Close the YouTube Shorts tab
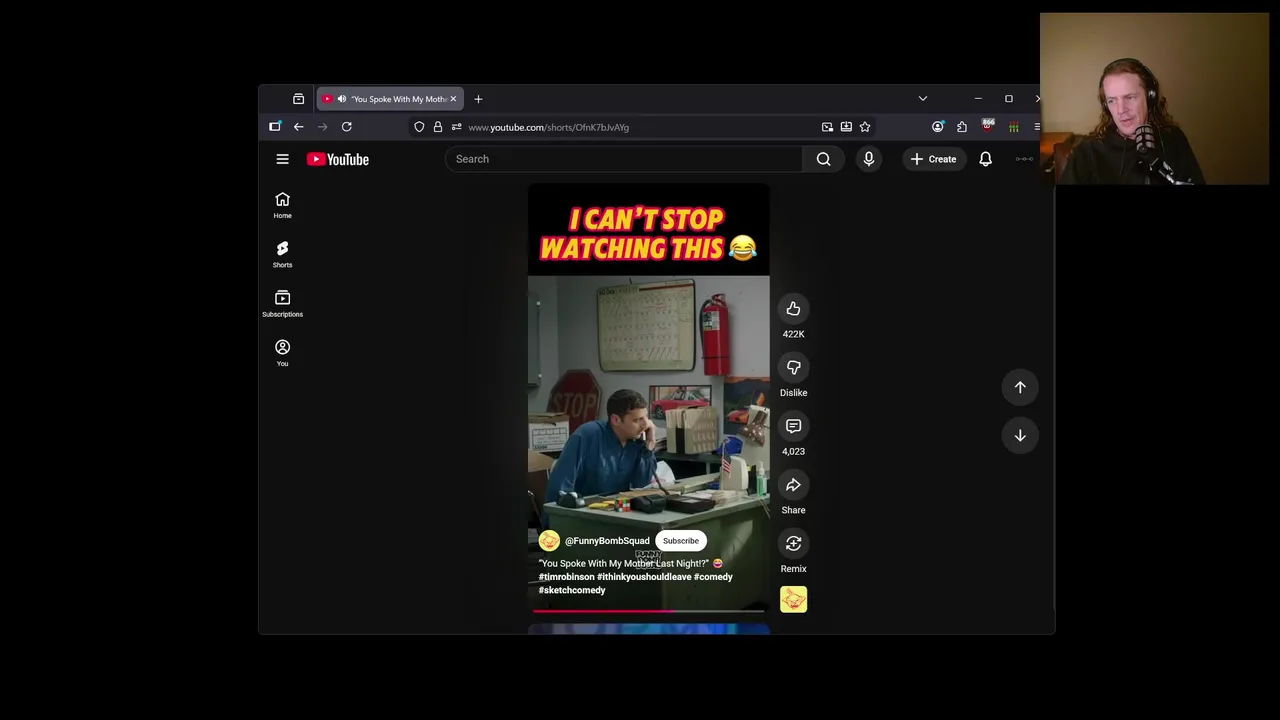 pos(453,99)
